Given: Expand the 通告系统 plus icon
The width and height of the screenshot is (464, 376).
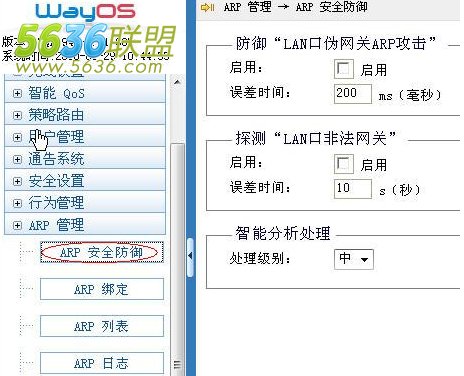Looking at the screenshot, I should click(x=17, y=159).
